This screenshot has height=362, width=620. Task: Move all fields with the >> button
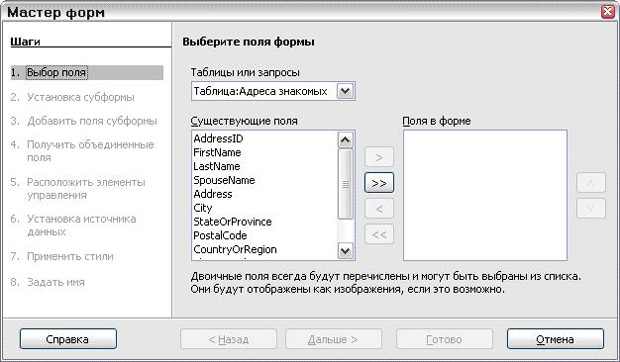tap(379, 183)
